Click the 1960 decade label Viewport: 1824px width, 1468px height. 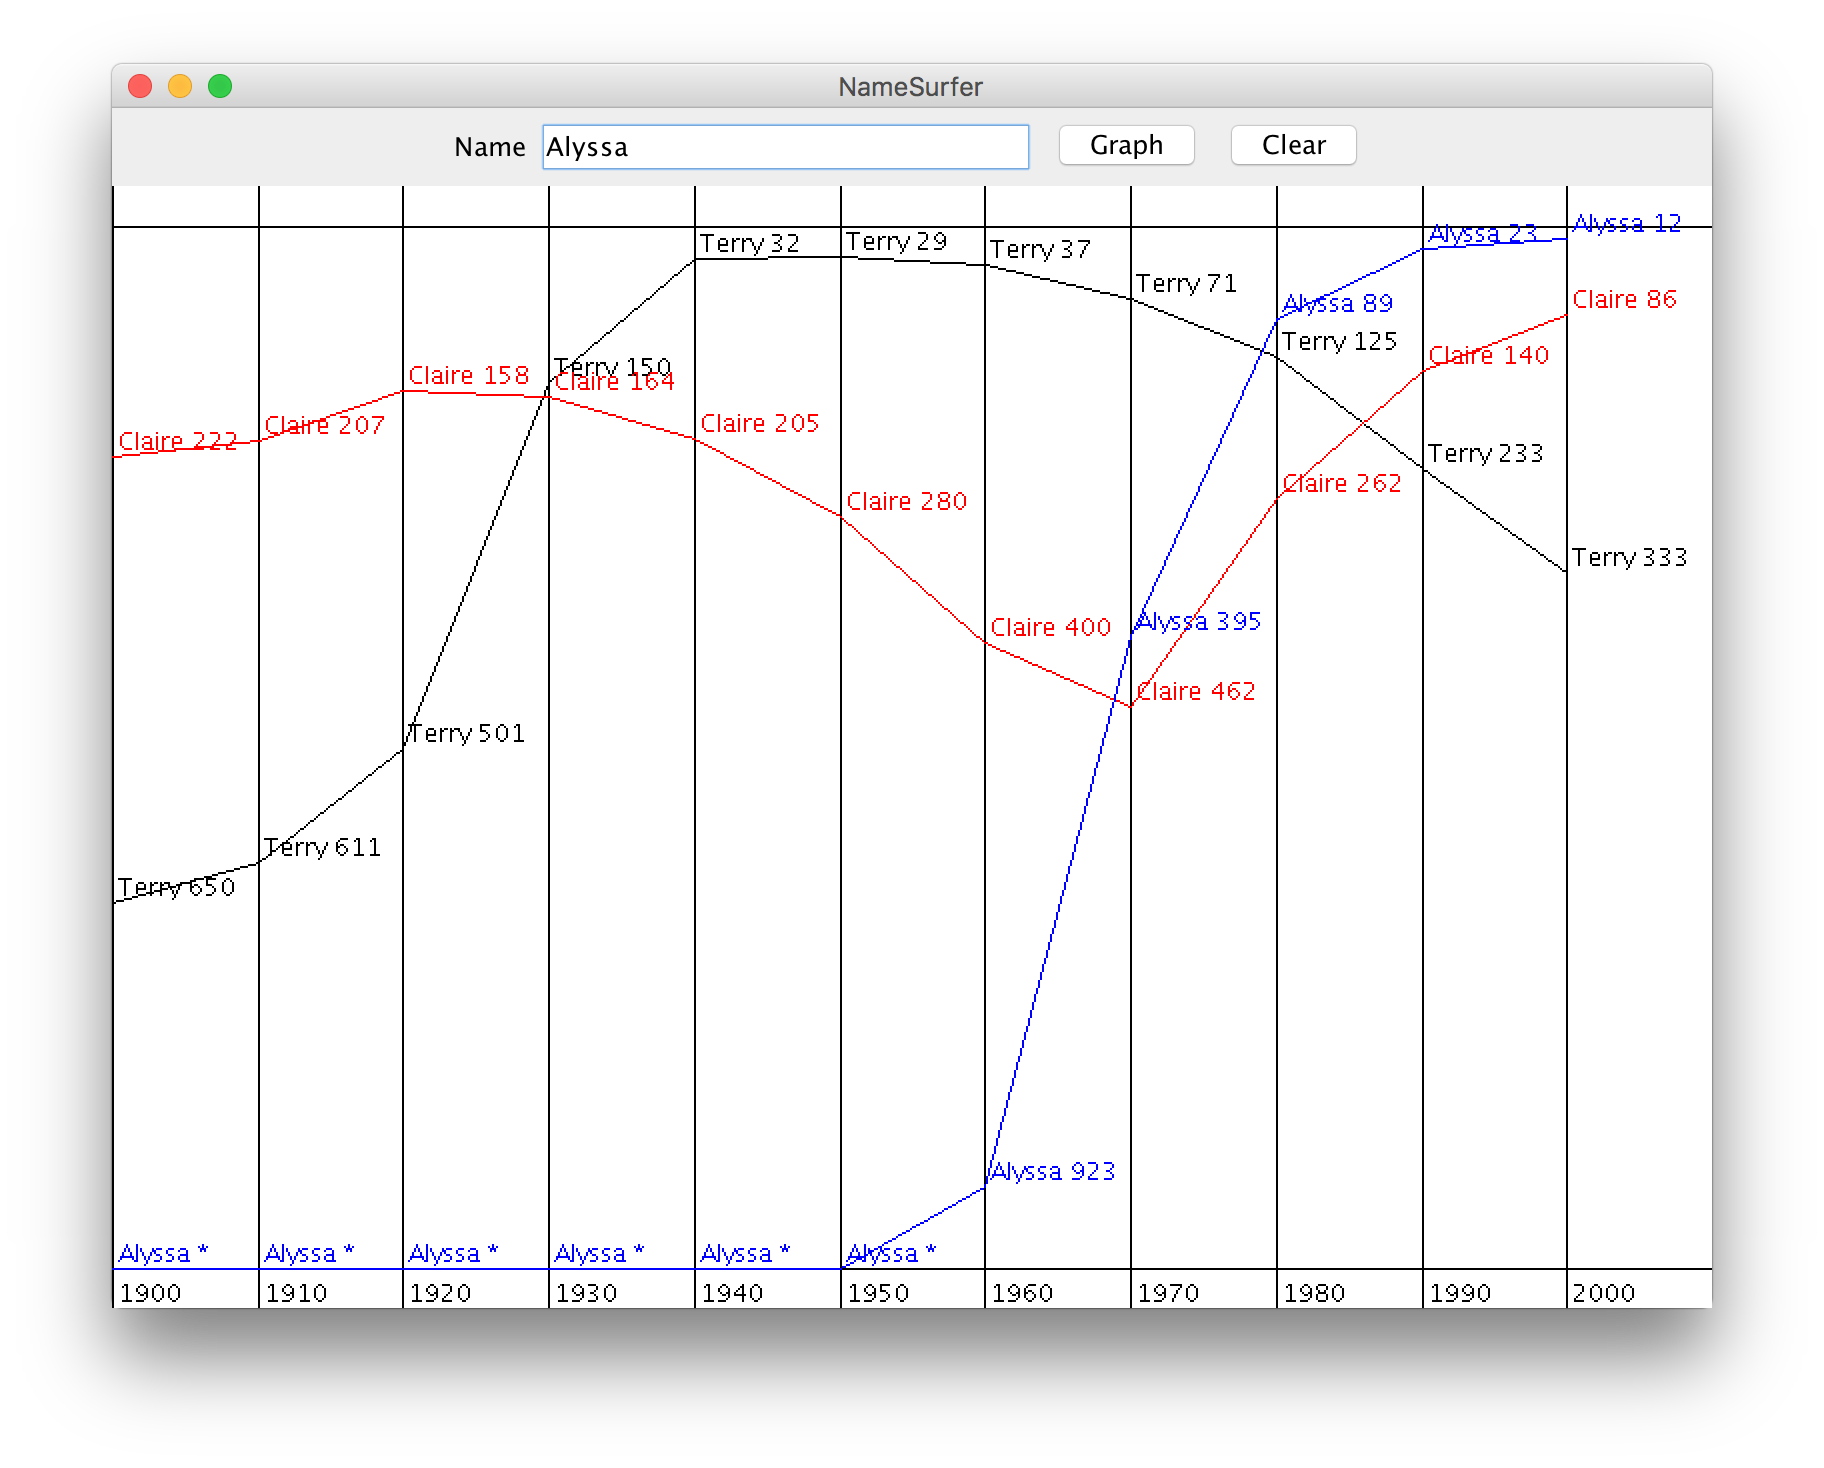pyautogui.click(x=1022, y=1293)
